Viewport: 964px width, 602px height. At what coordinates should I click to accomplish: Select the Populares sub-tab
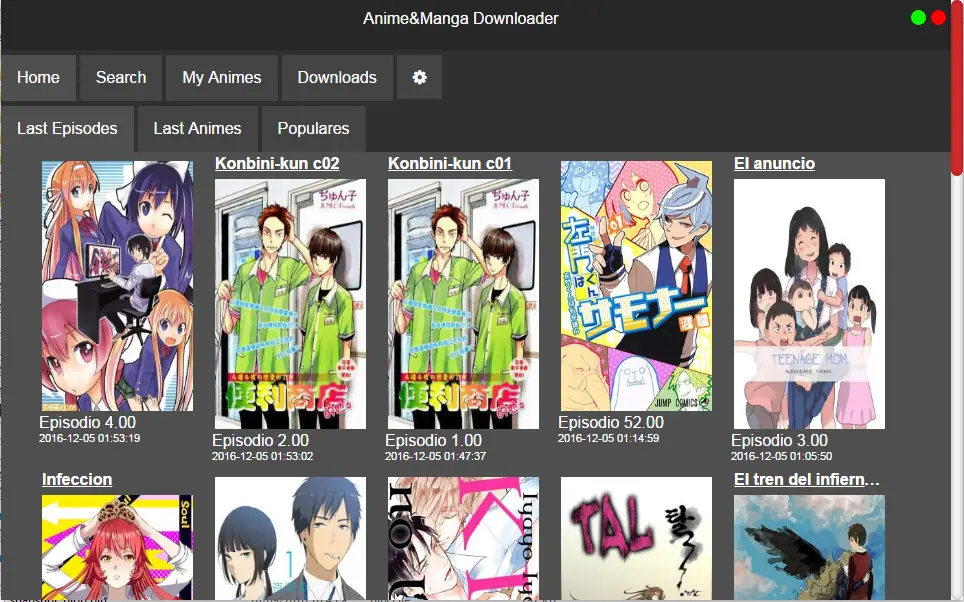[314, 129]
